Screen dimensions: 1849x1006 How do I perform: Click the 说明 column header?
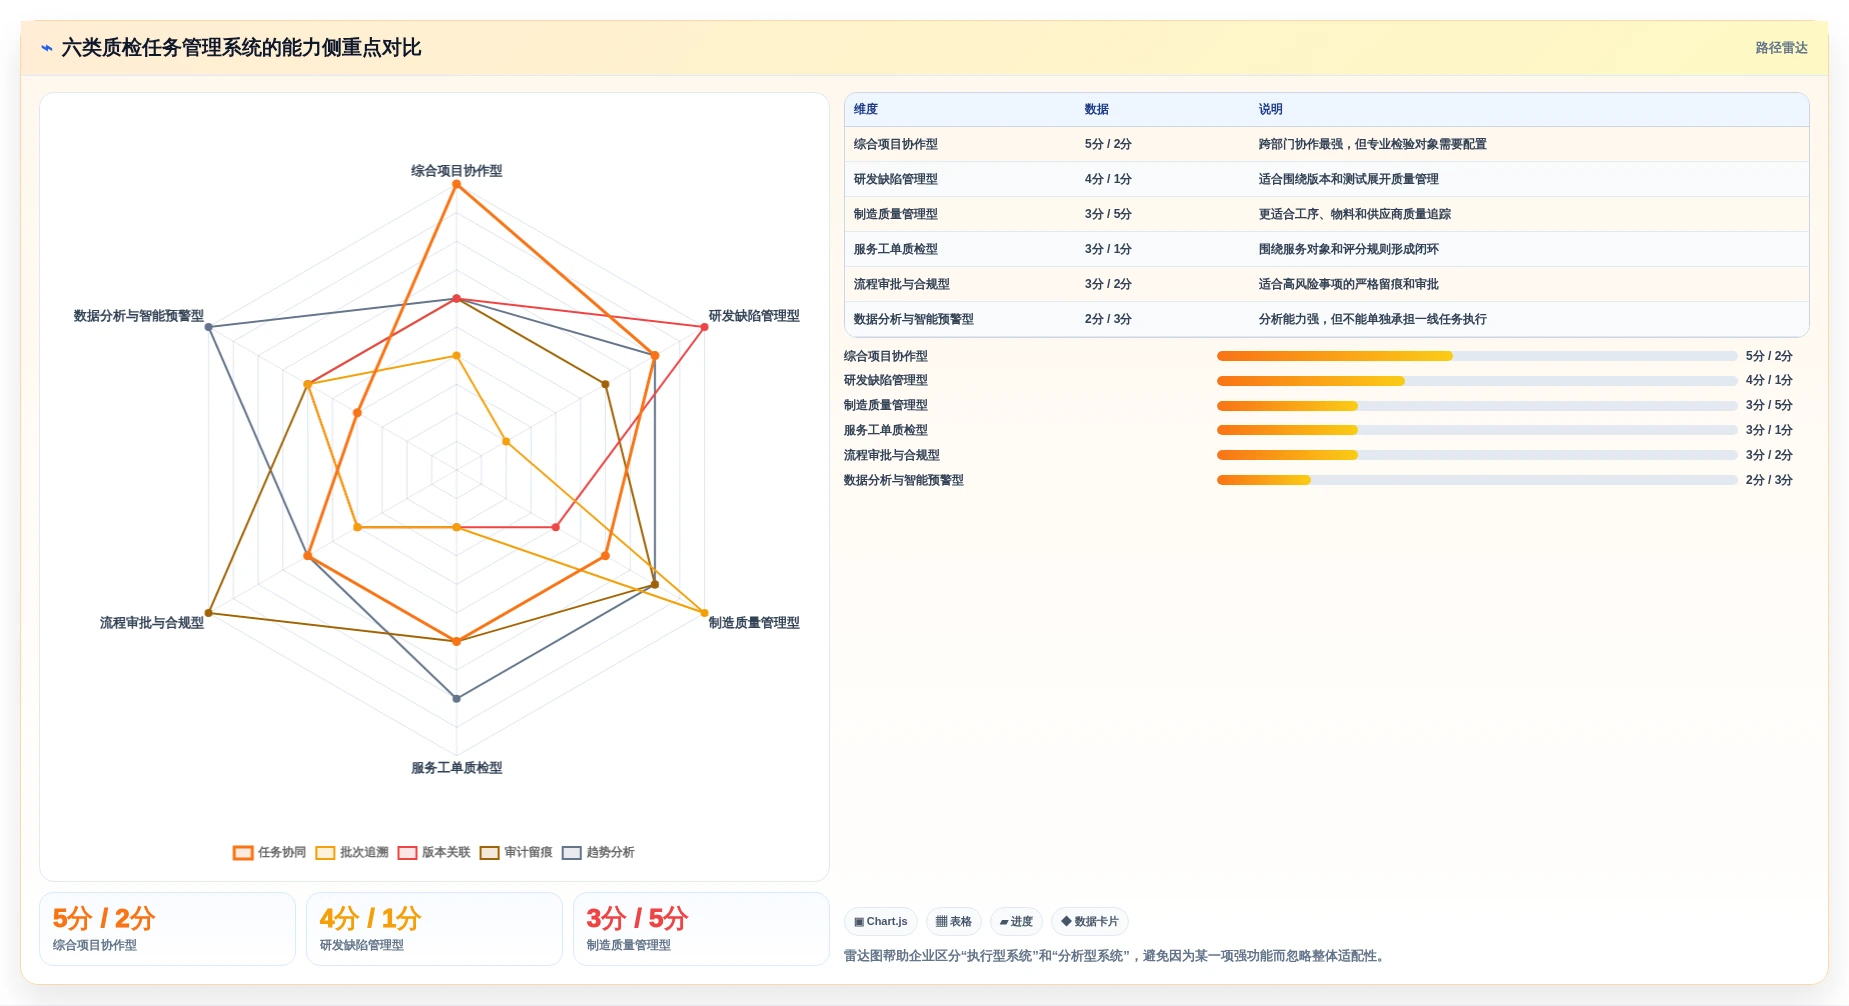[x=1270, y=109]
